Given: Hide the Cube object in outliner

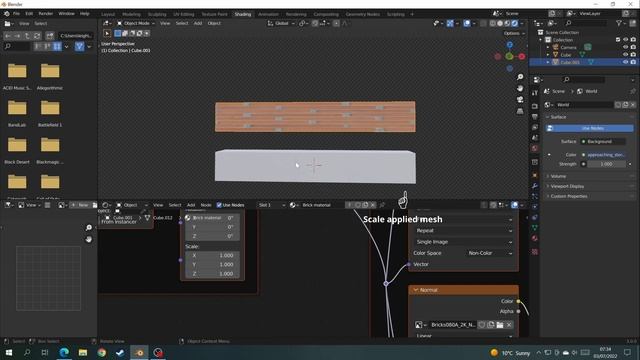Looking at the screenshot, I should coord(625,55).
